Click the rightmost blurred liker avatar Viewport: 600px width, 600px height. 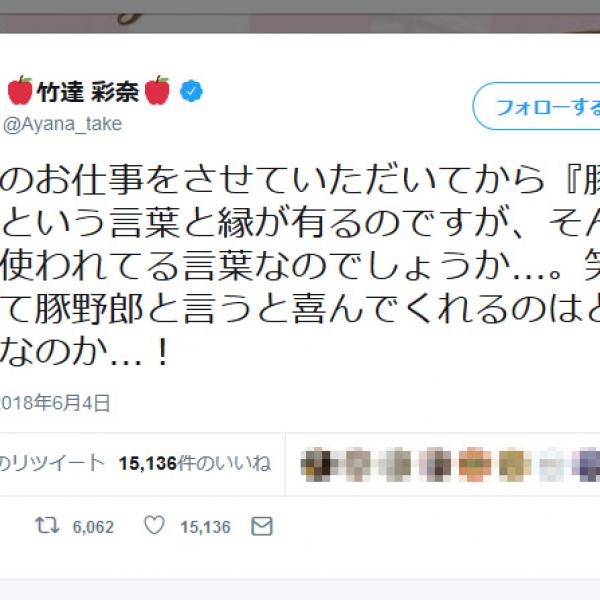click(x=586, y=464)
